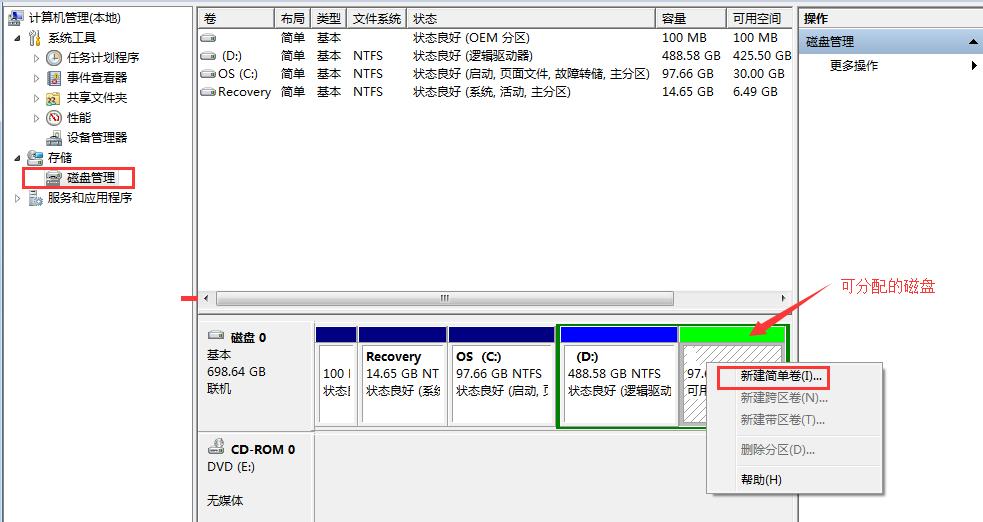The height and width of the screenshot is (522, 983).
Task: Click the 任务计划程序 clock icon
Action: (55, 58)
